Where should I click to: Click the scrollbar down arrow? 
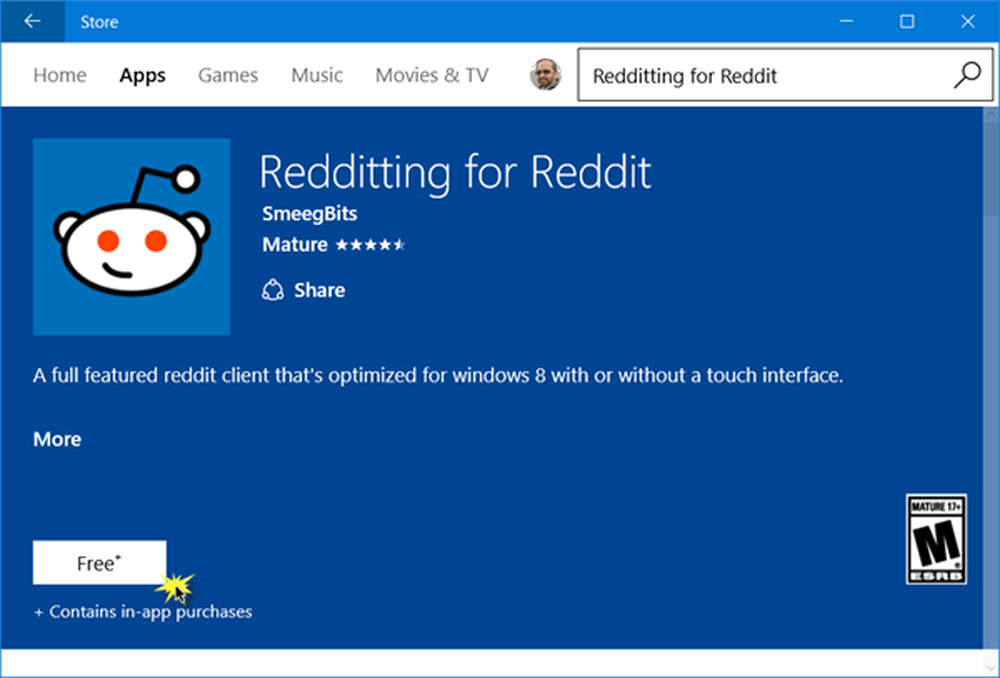[990, 668]
